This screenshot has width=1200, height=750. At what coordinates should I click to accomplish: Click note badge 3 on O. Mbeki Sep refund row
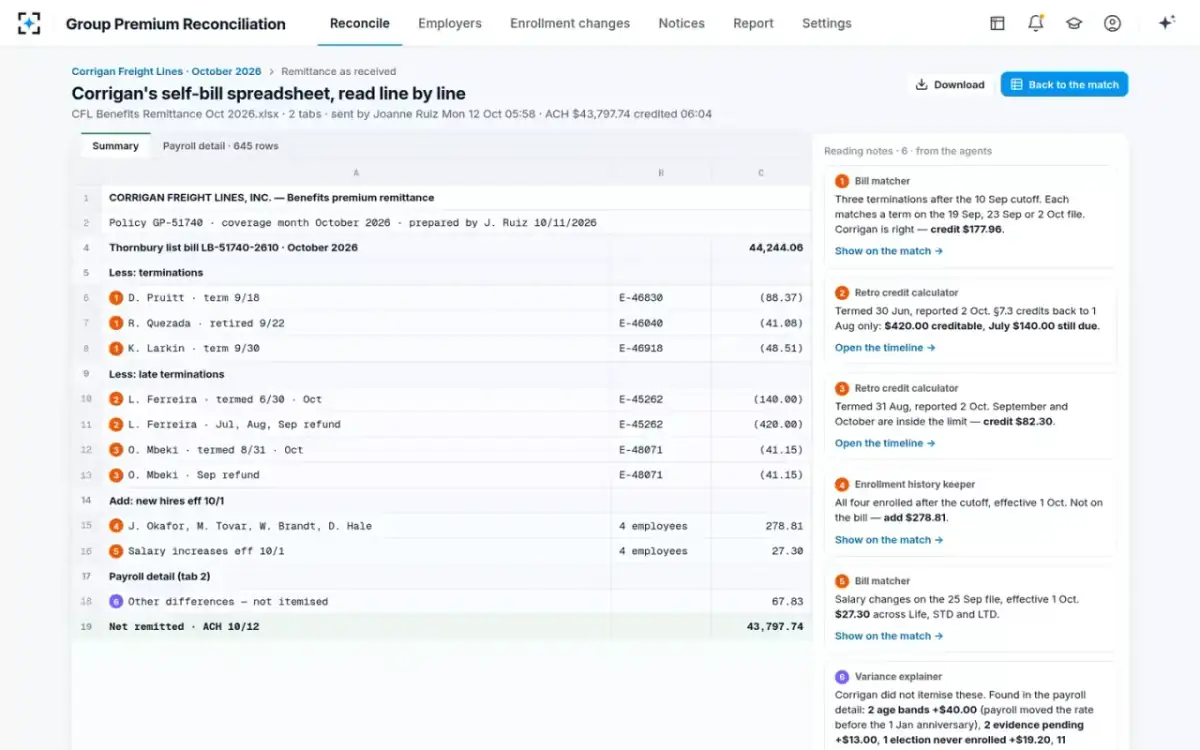point(116,475)
